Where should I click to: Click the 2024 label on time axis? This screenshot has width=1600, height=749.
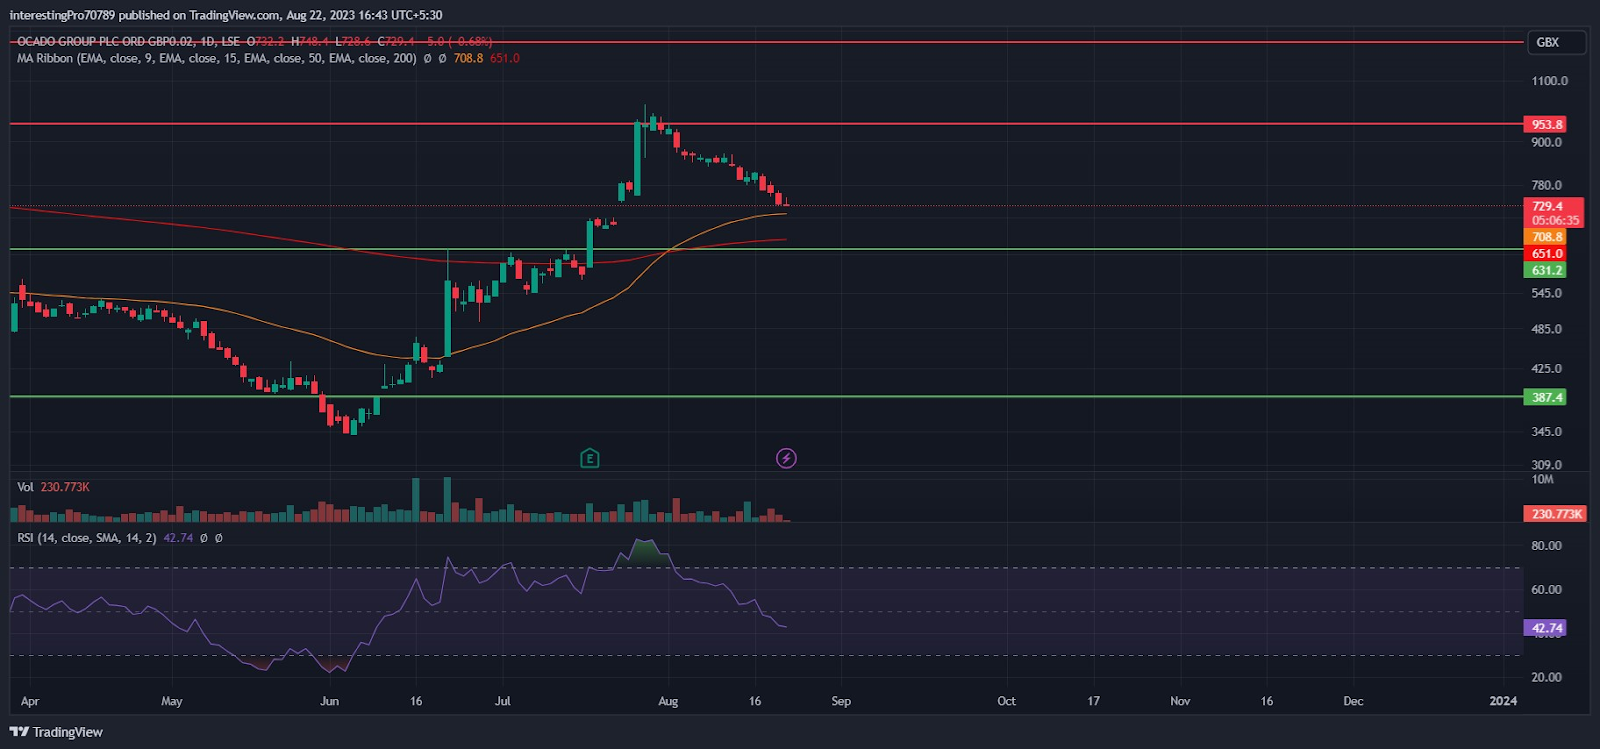click(1503, 701)
